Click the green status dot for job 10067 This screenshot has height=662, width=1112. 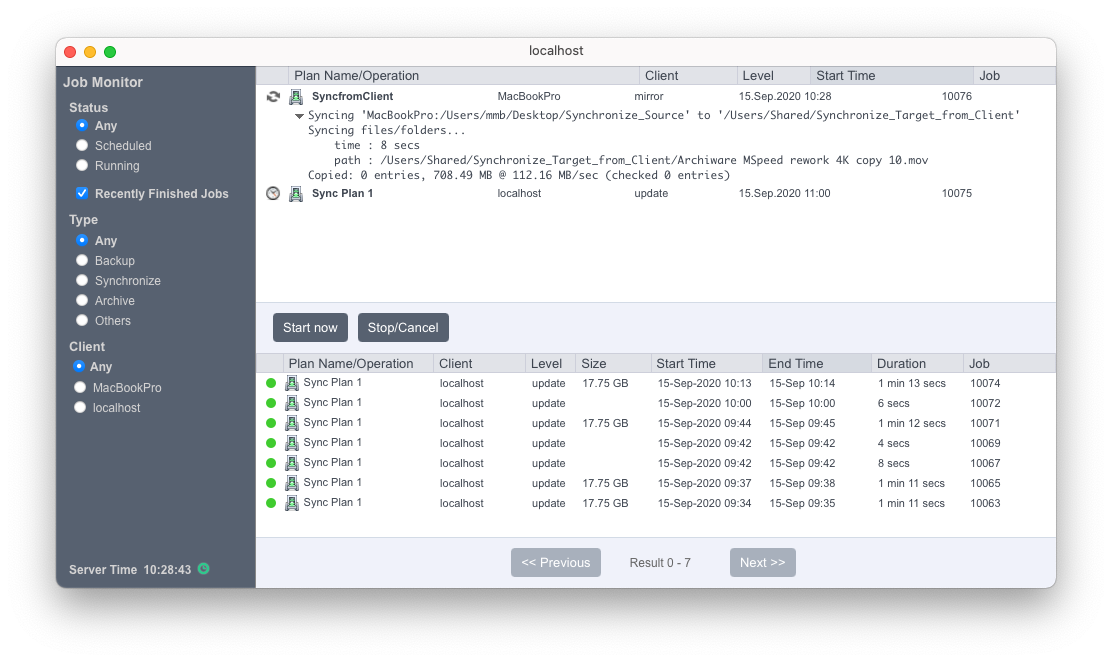click(271, 463)
